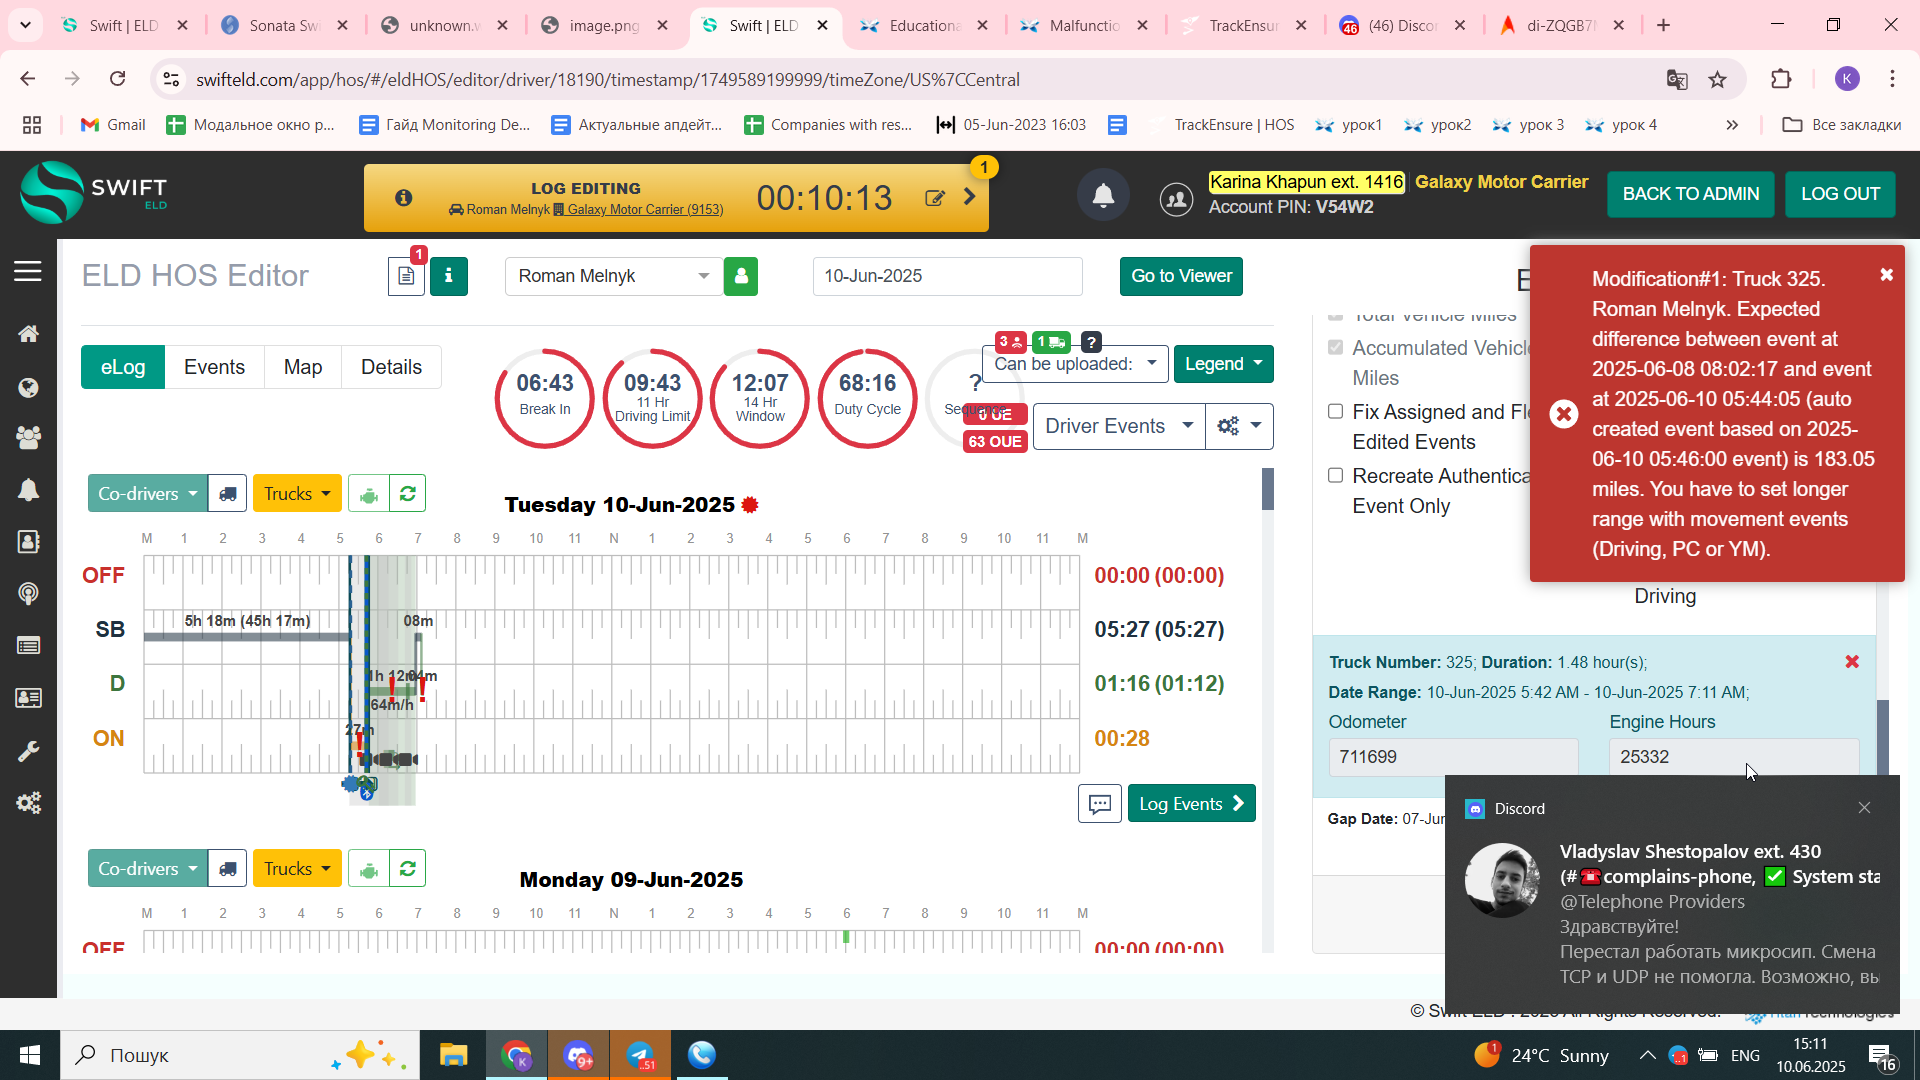Close the red Modification error notification
The width and height of the screenshot is (1920, 1080).
[1886, 275]
